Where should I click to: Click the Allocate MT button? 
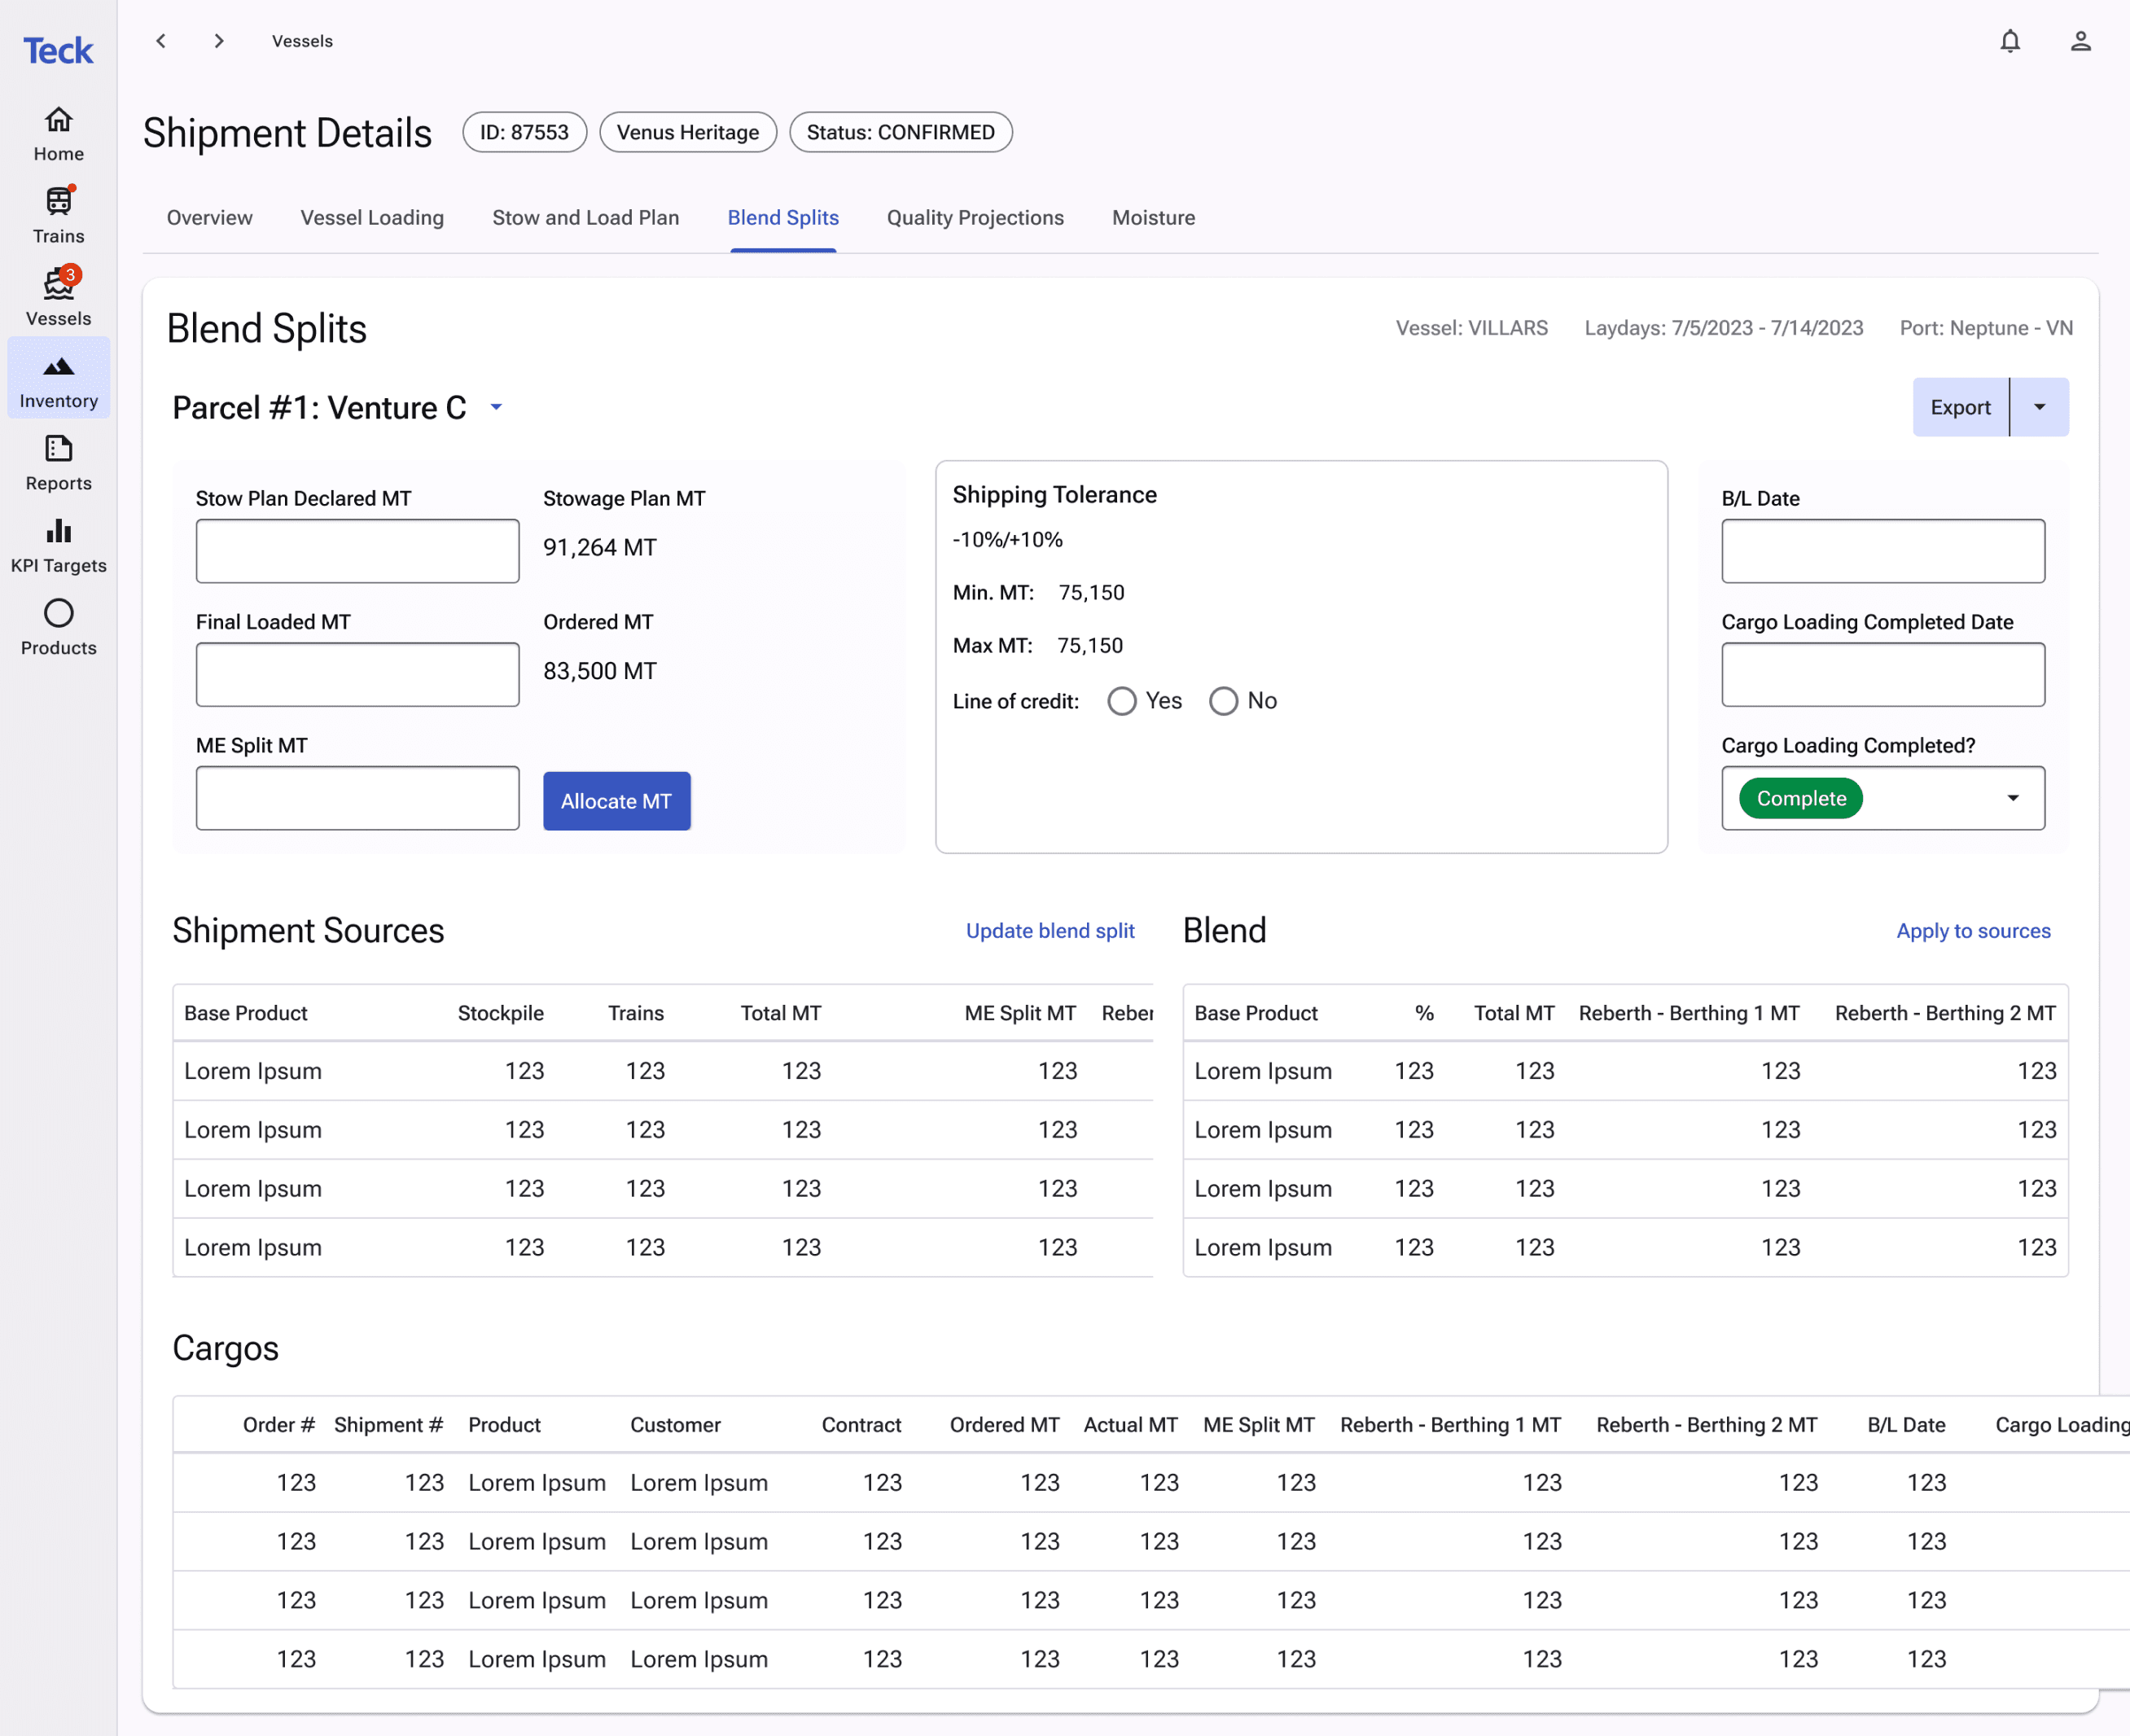[617, 801]
